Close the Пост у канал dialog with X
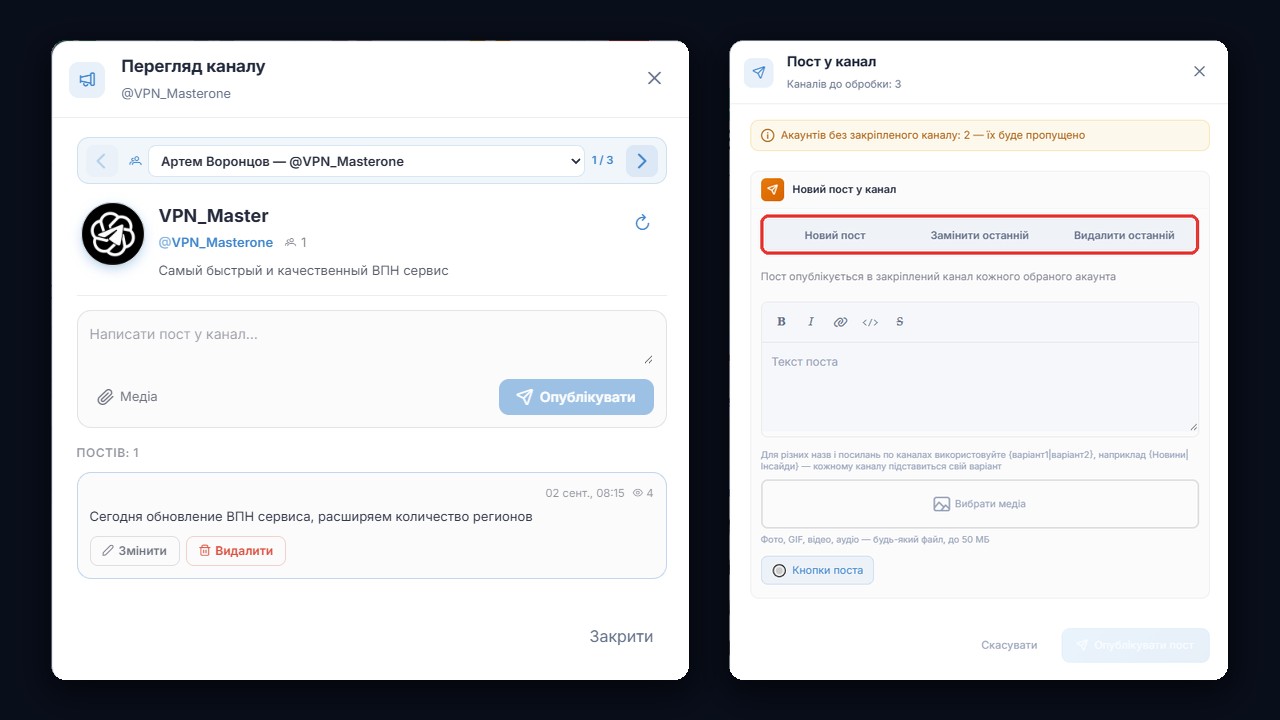1280x720 pixels. pos(1200,71)
